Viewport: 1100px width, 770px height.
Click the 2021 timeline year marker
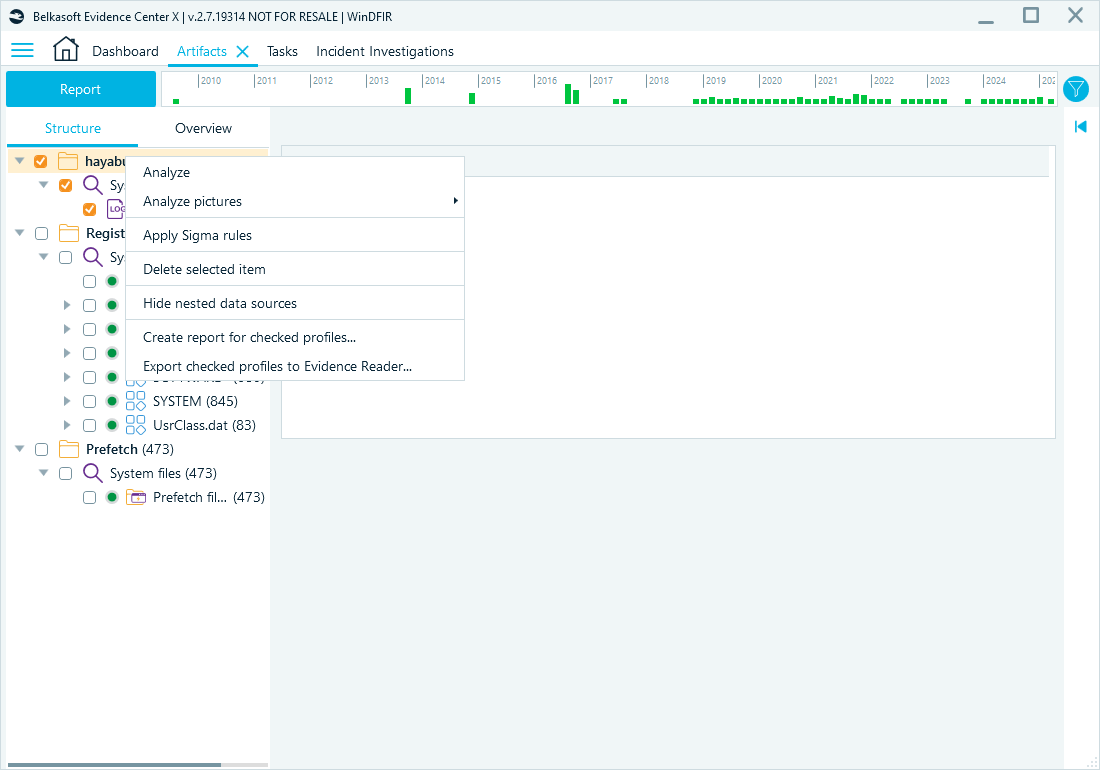[x=827, y=81]
